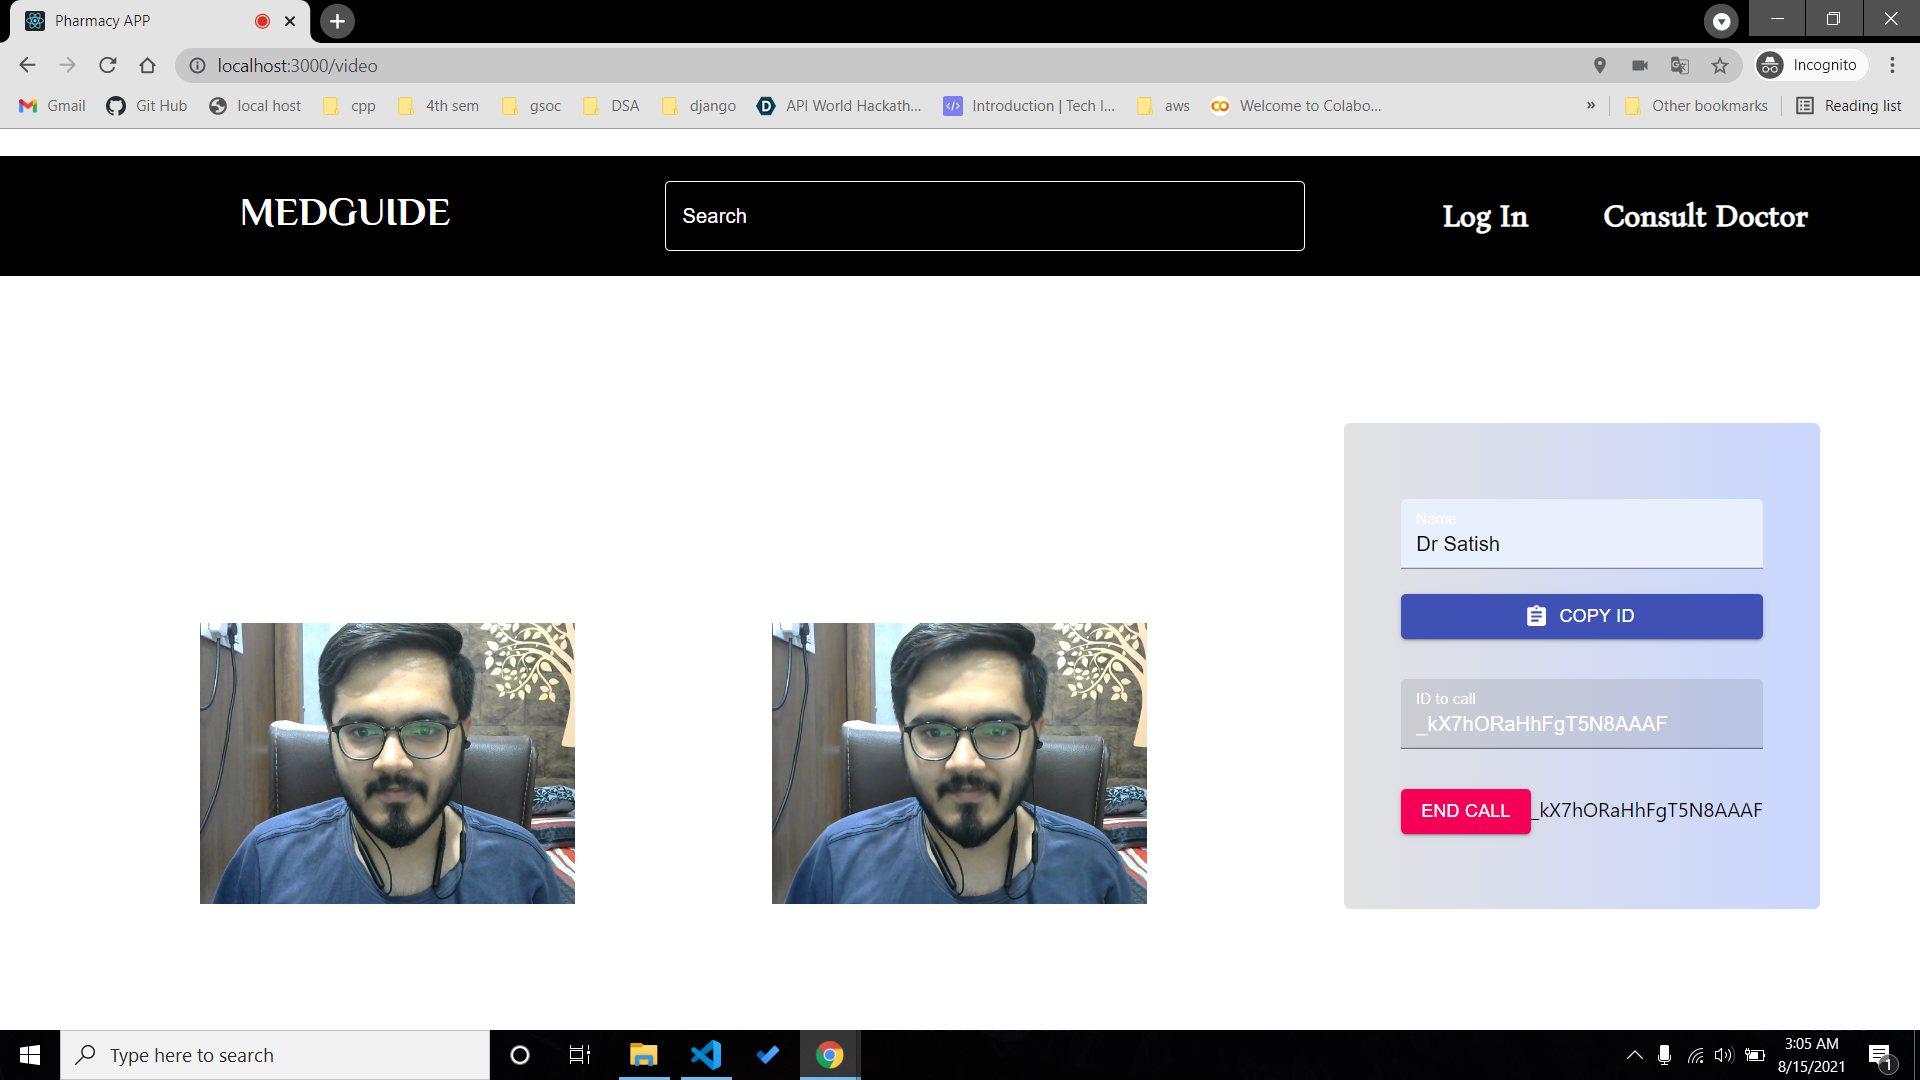Expand the hidden bookmarks chevron

coord(1591,105)
